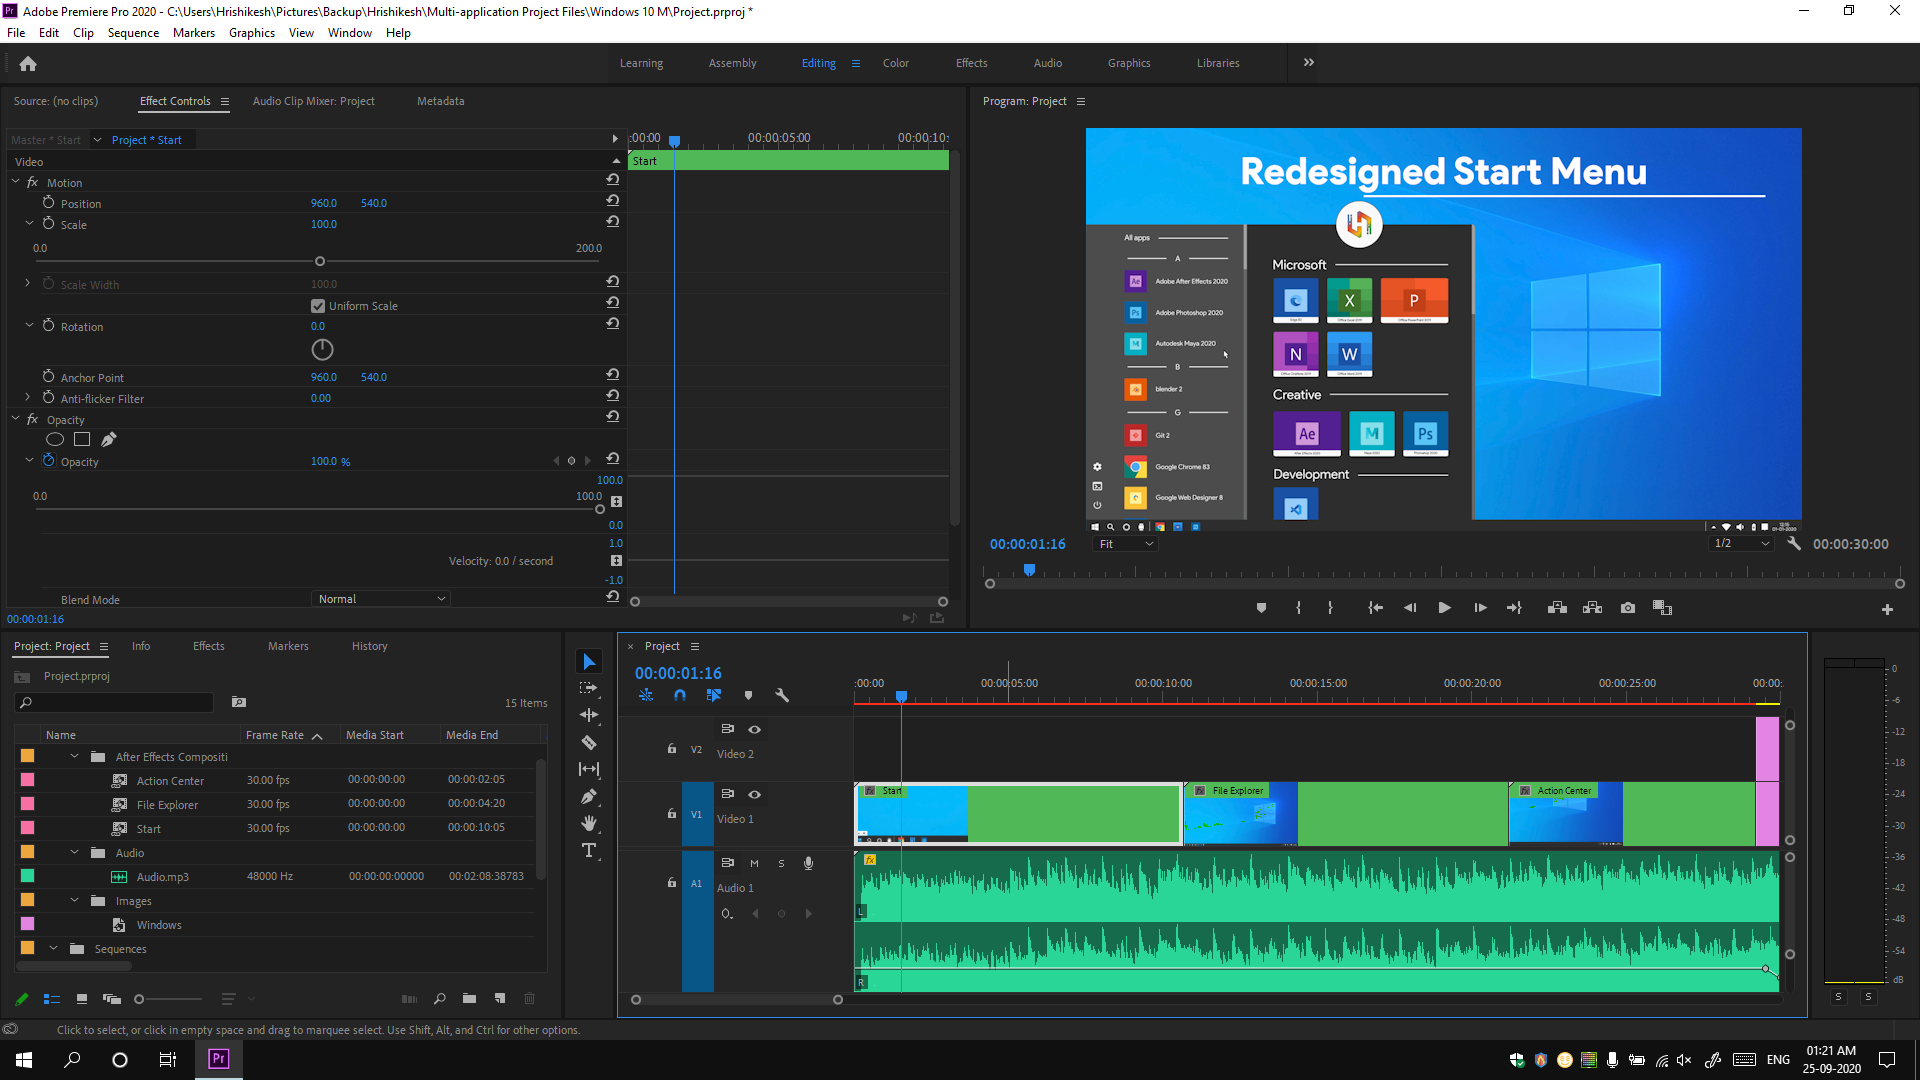1920x1080 pixels.
Task: Show more workspaces with double chevron
Action: click(1309, 63)
